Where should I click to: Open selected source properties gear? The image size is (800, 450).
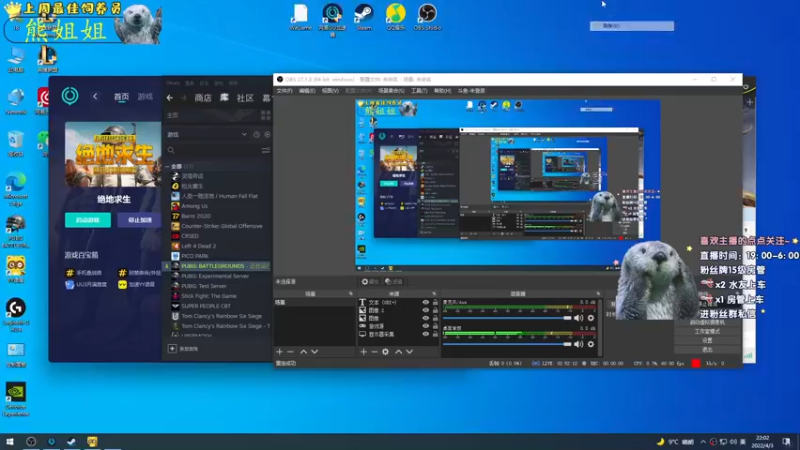tap(386, 352)
